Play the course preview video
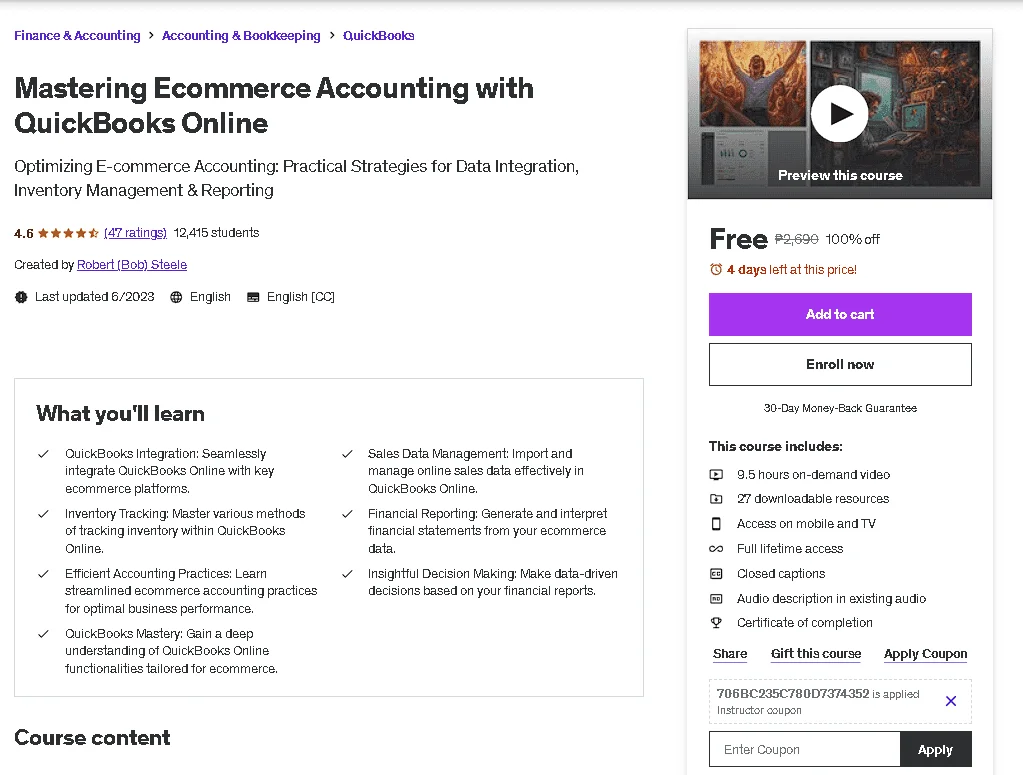The width and height of the screenshot is (1023, 775). (839, 114)
